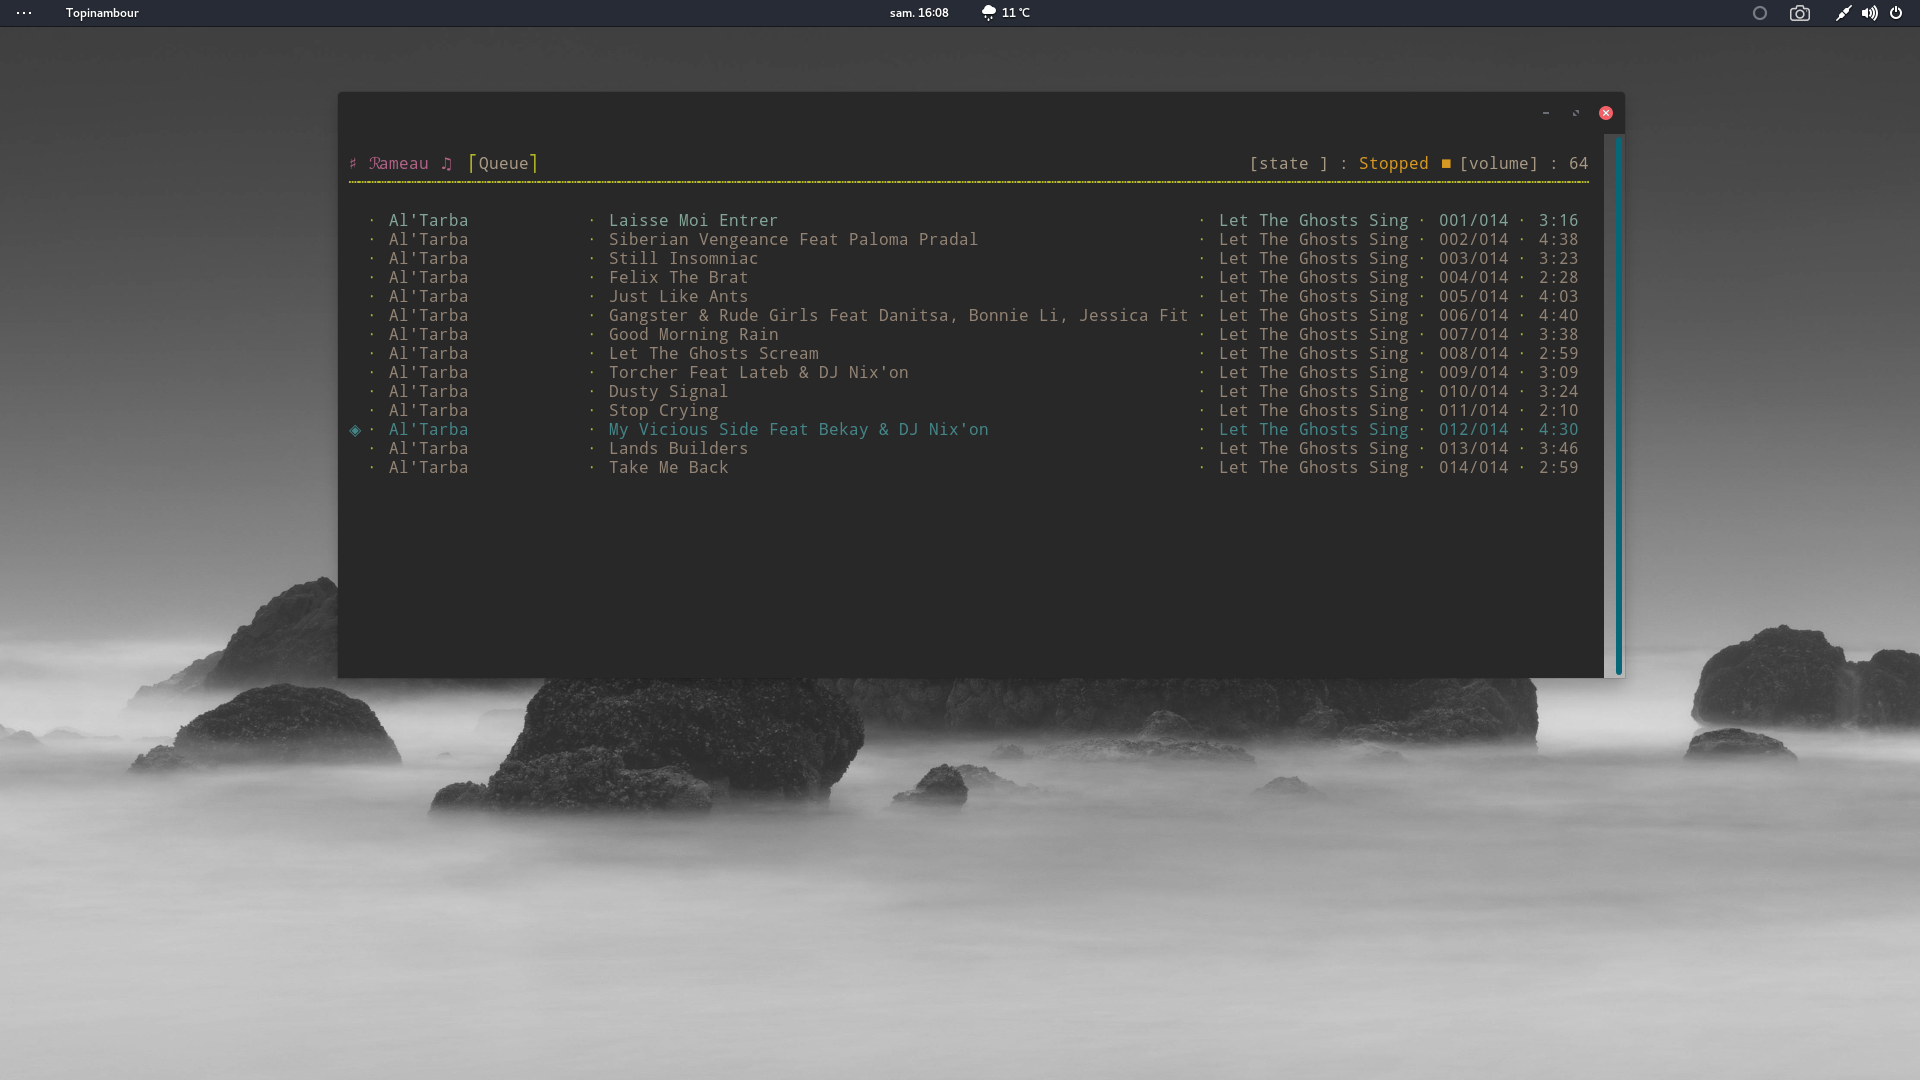Image resolution: width=1920 pixels, height=1080 pixels.
Task: Click the power icon in top bar
Action: point(1896,13)
